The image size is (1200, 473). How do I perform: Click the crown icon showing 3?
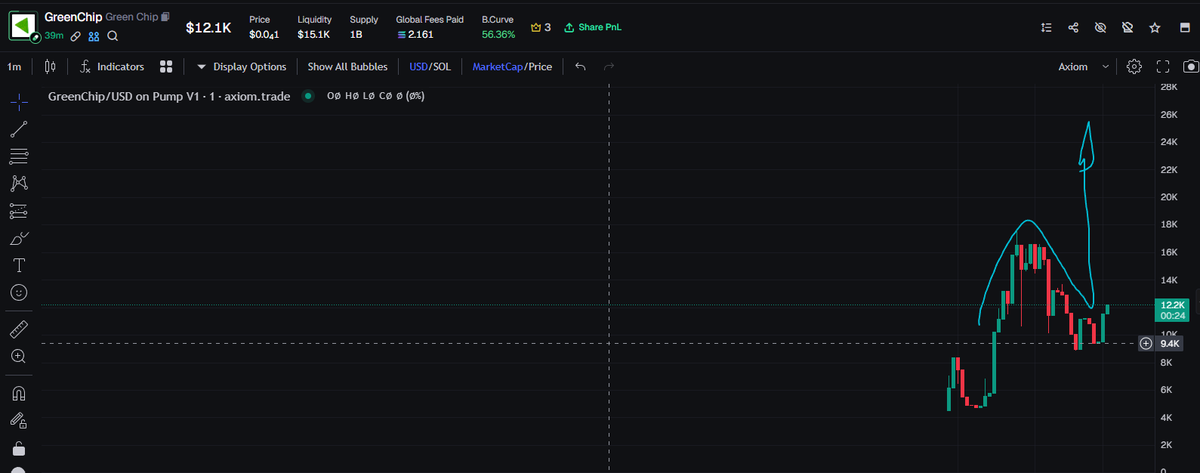(541, 27)
